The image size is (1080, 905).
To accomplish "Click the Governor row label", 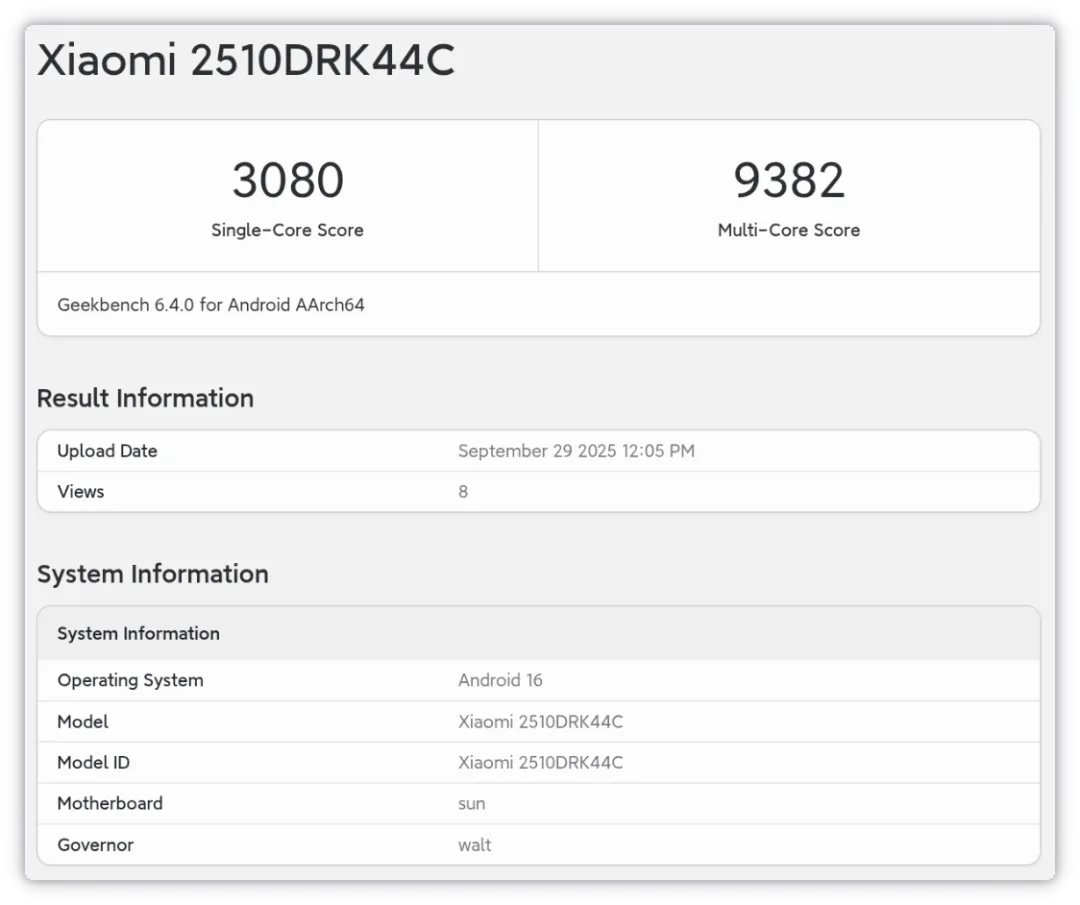I will click(x=95, y=845).
